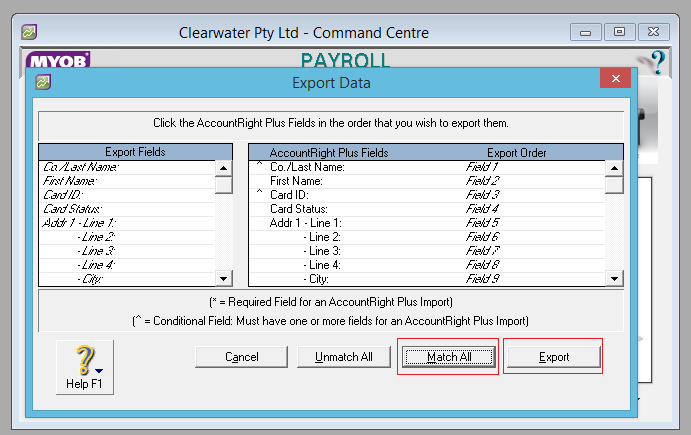Click the Export button
The width and height of the screenshot is (691, 435).
[554, 357]
